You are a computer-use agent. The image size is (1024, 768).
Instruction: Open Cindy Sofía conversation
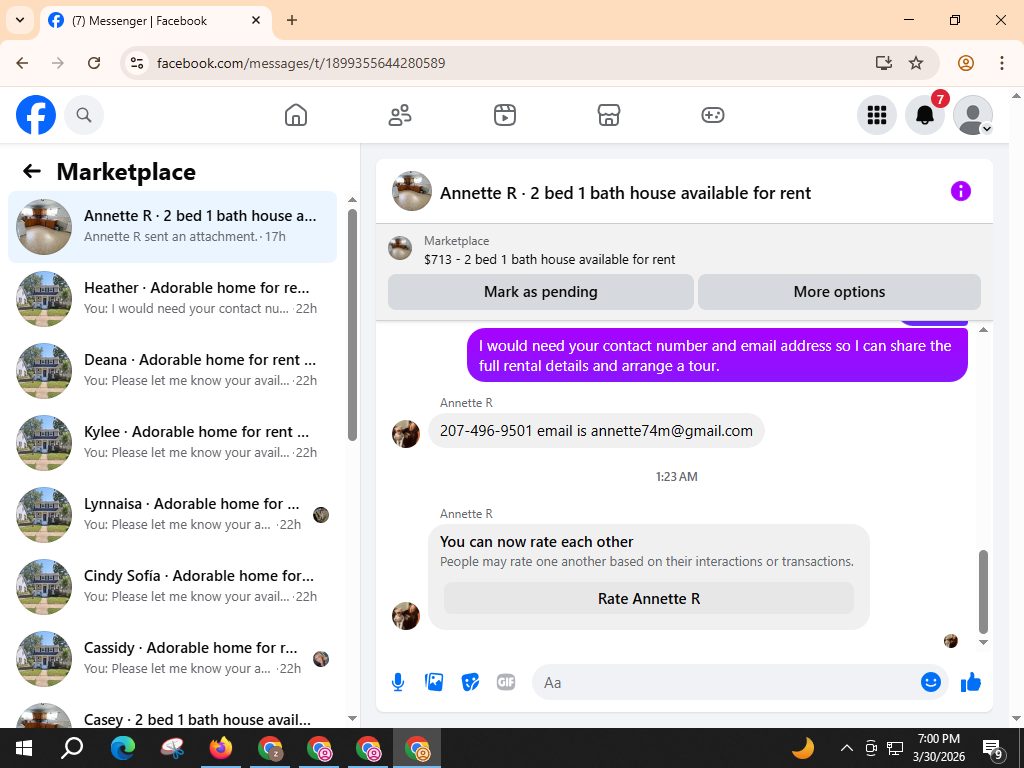click(172, 586)
